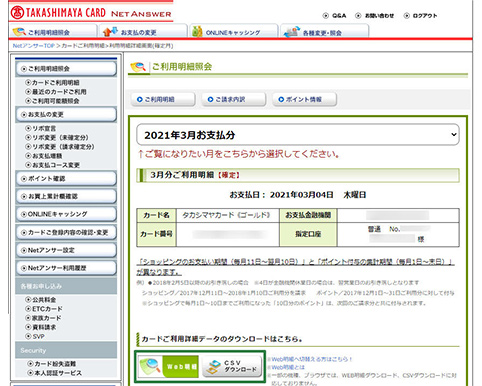Click the ログアウト link
Image resolution: width=482 pixels, height=386 pixels.
420,15
